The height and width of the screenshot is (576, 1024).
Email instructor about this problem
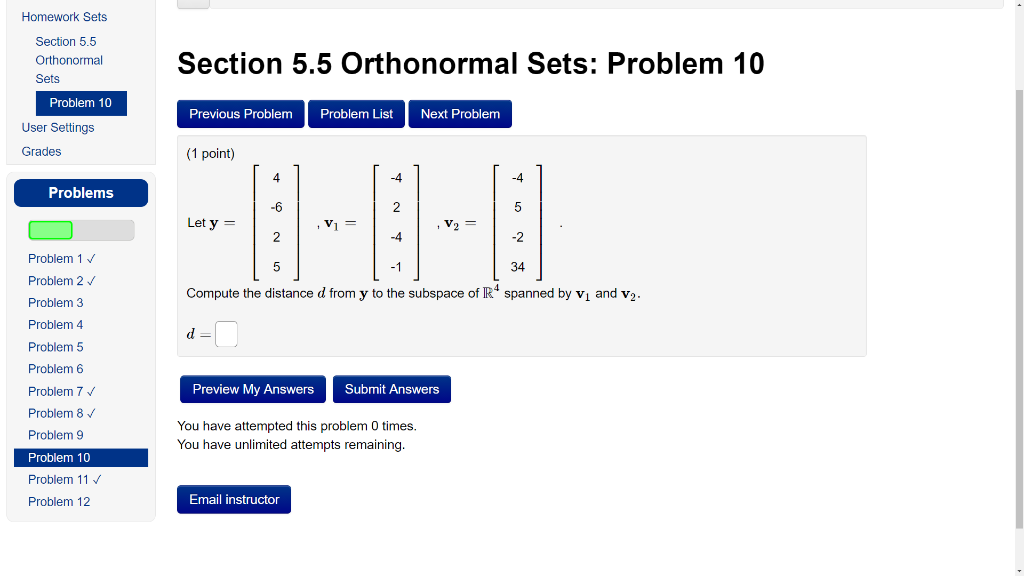coord(233,499)
